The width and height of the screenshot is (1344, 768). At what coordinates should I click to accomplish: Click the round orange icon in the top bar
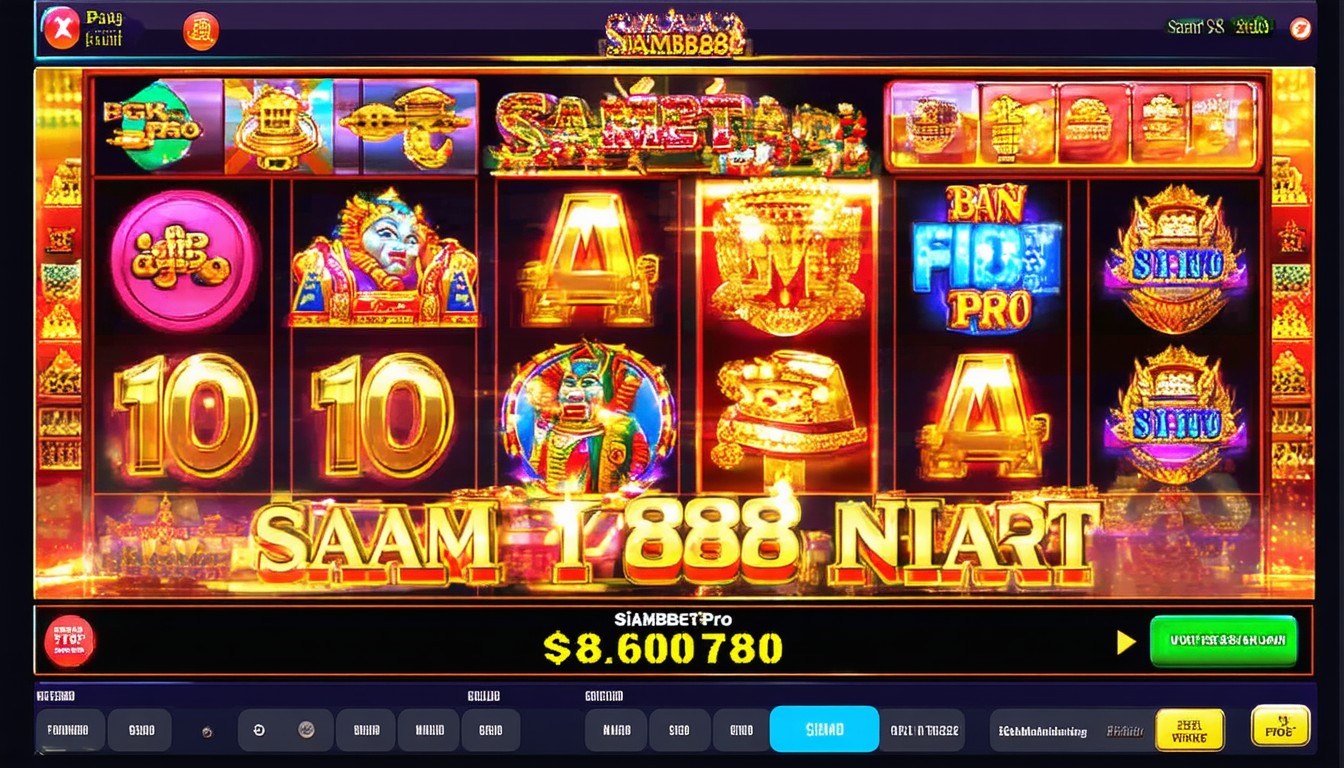coord(200,30)
